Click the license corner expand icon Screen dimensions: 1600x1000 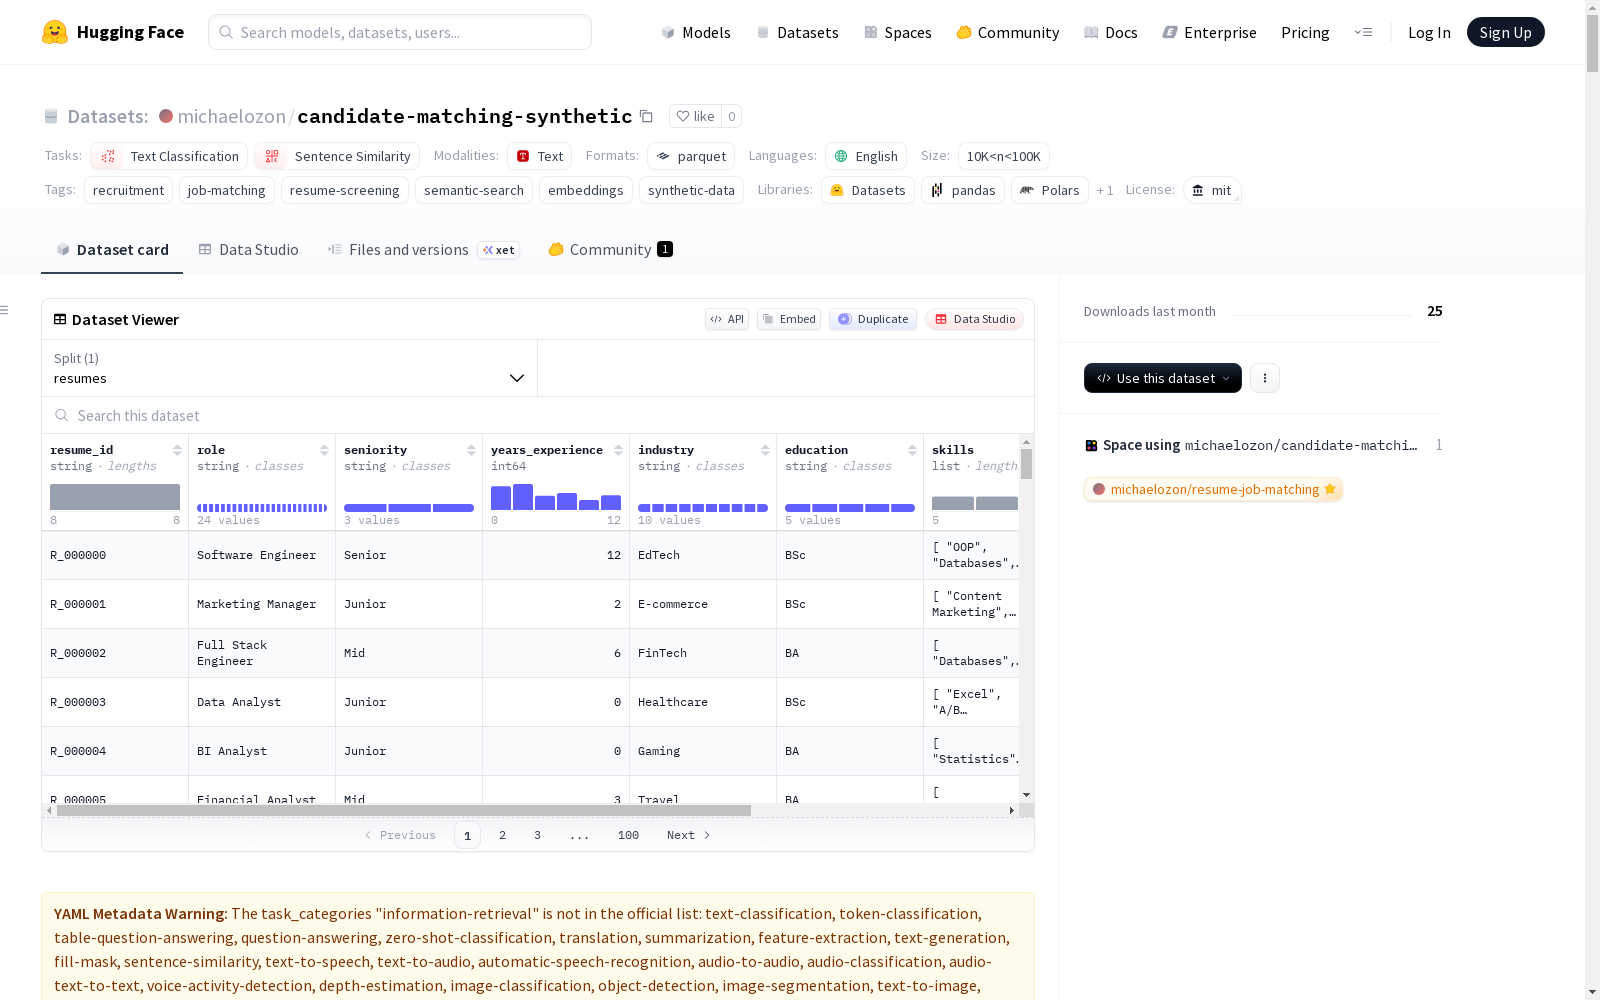[1237, 199]
